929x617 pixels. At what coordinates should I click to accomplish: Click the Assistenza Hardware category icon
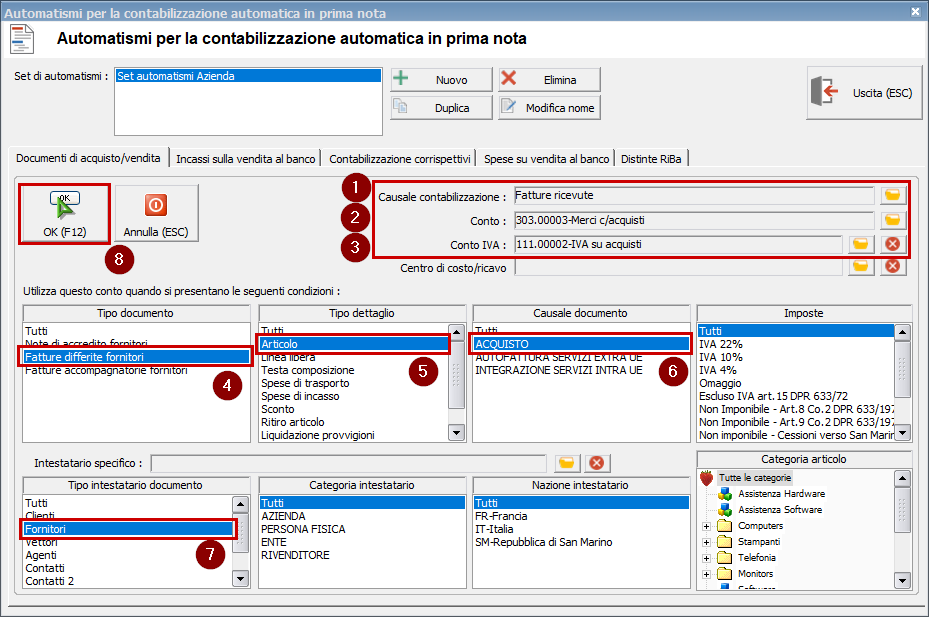pyautogui.click(x=725, y=494)
